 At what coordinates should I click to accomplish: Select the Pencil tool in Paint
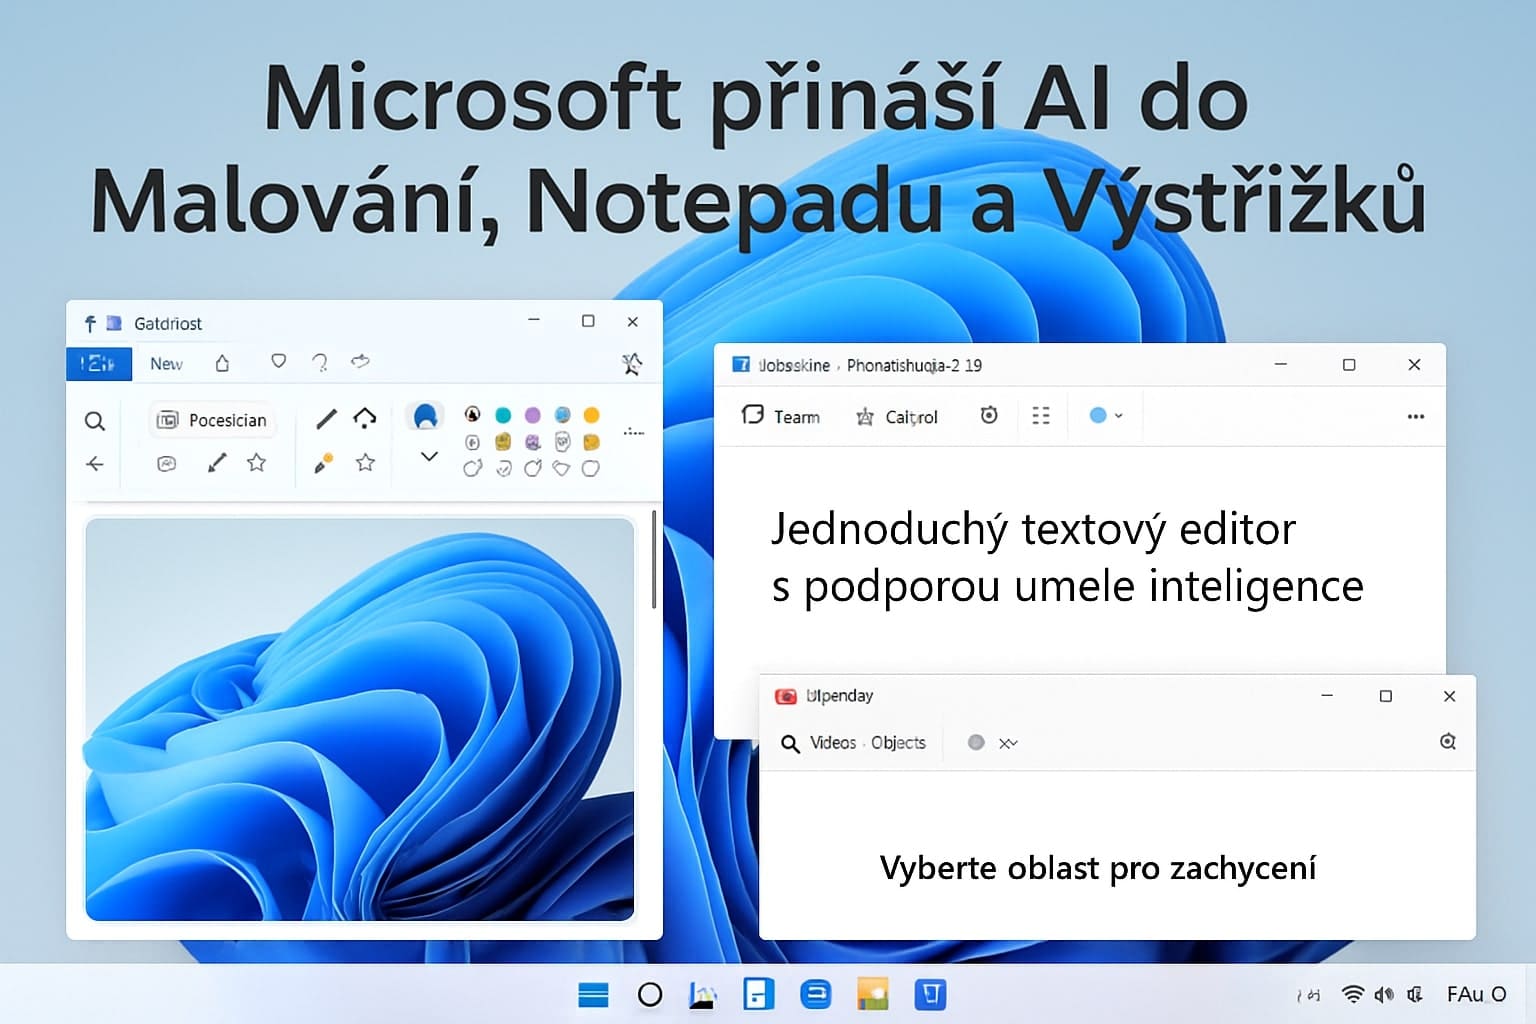[x=325, y=419]
